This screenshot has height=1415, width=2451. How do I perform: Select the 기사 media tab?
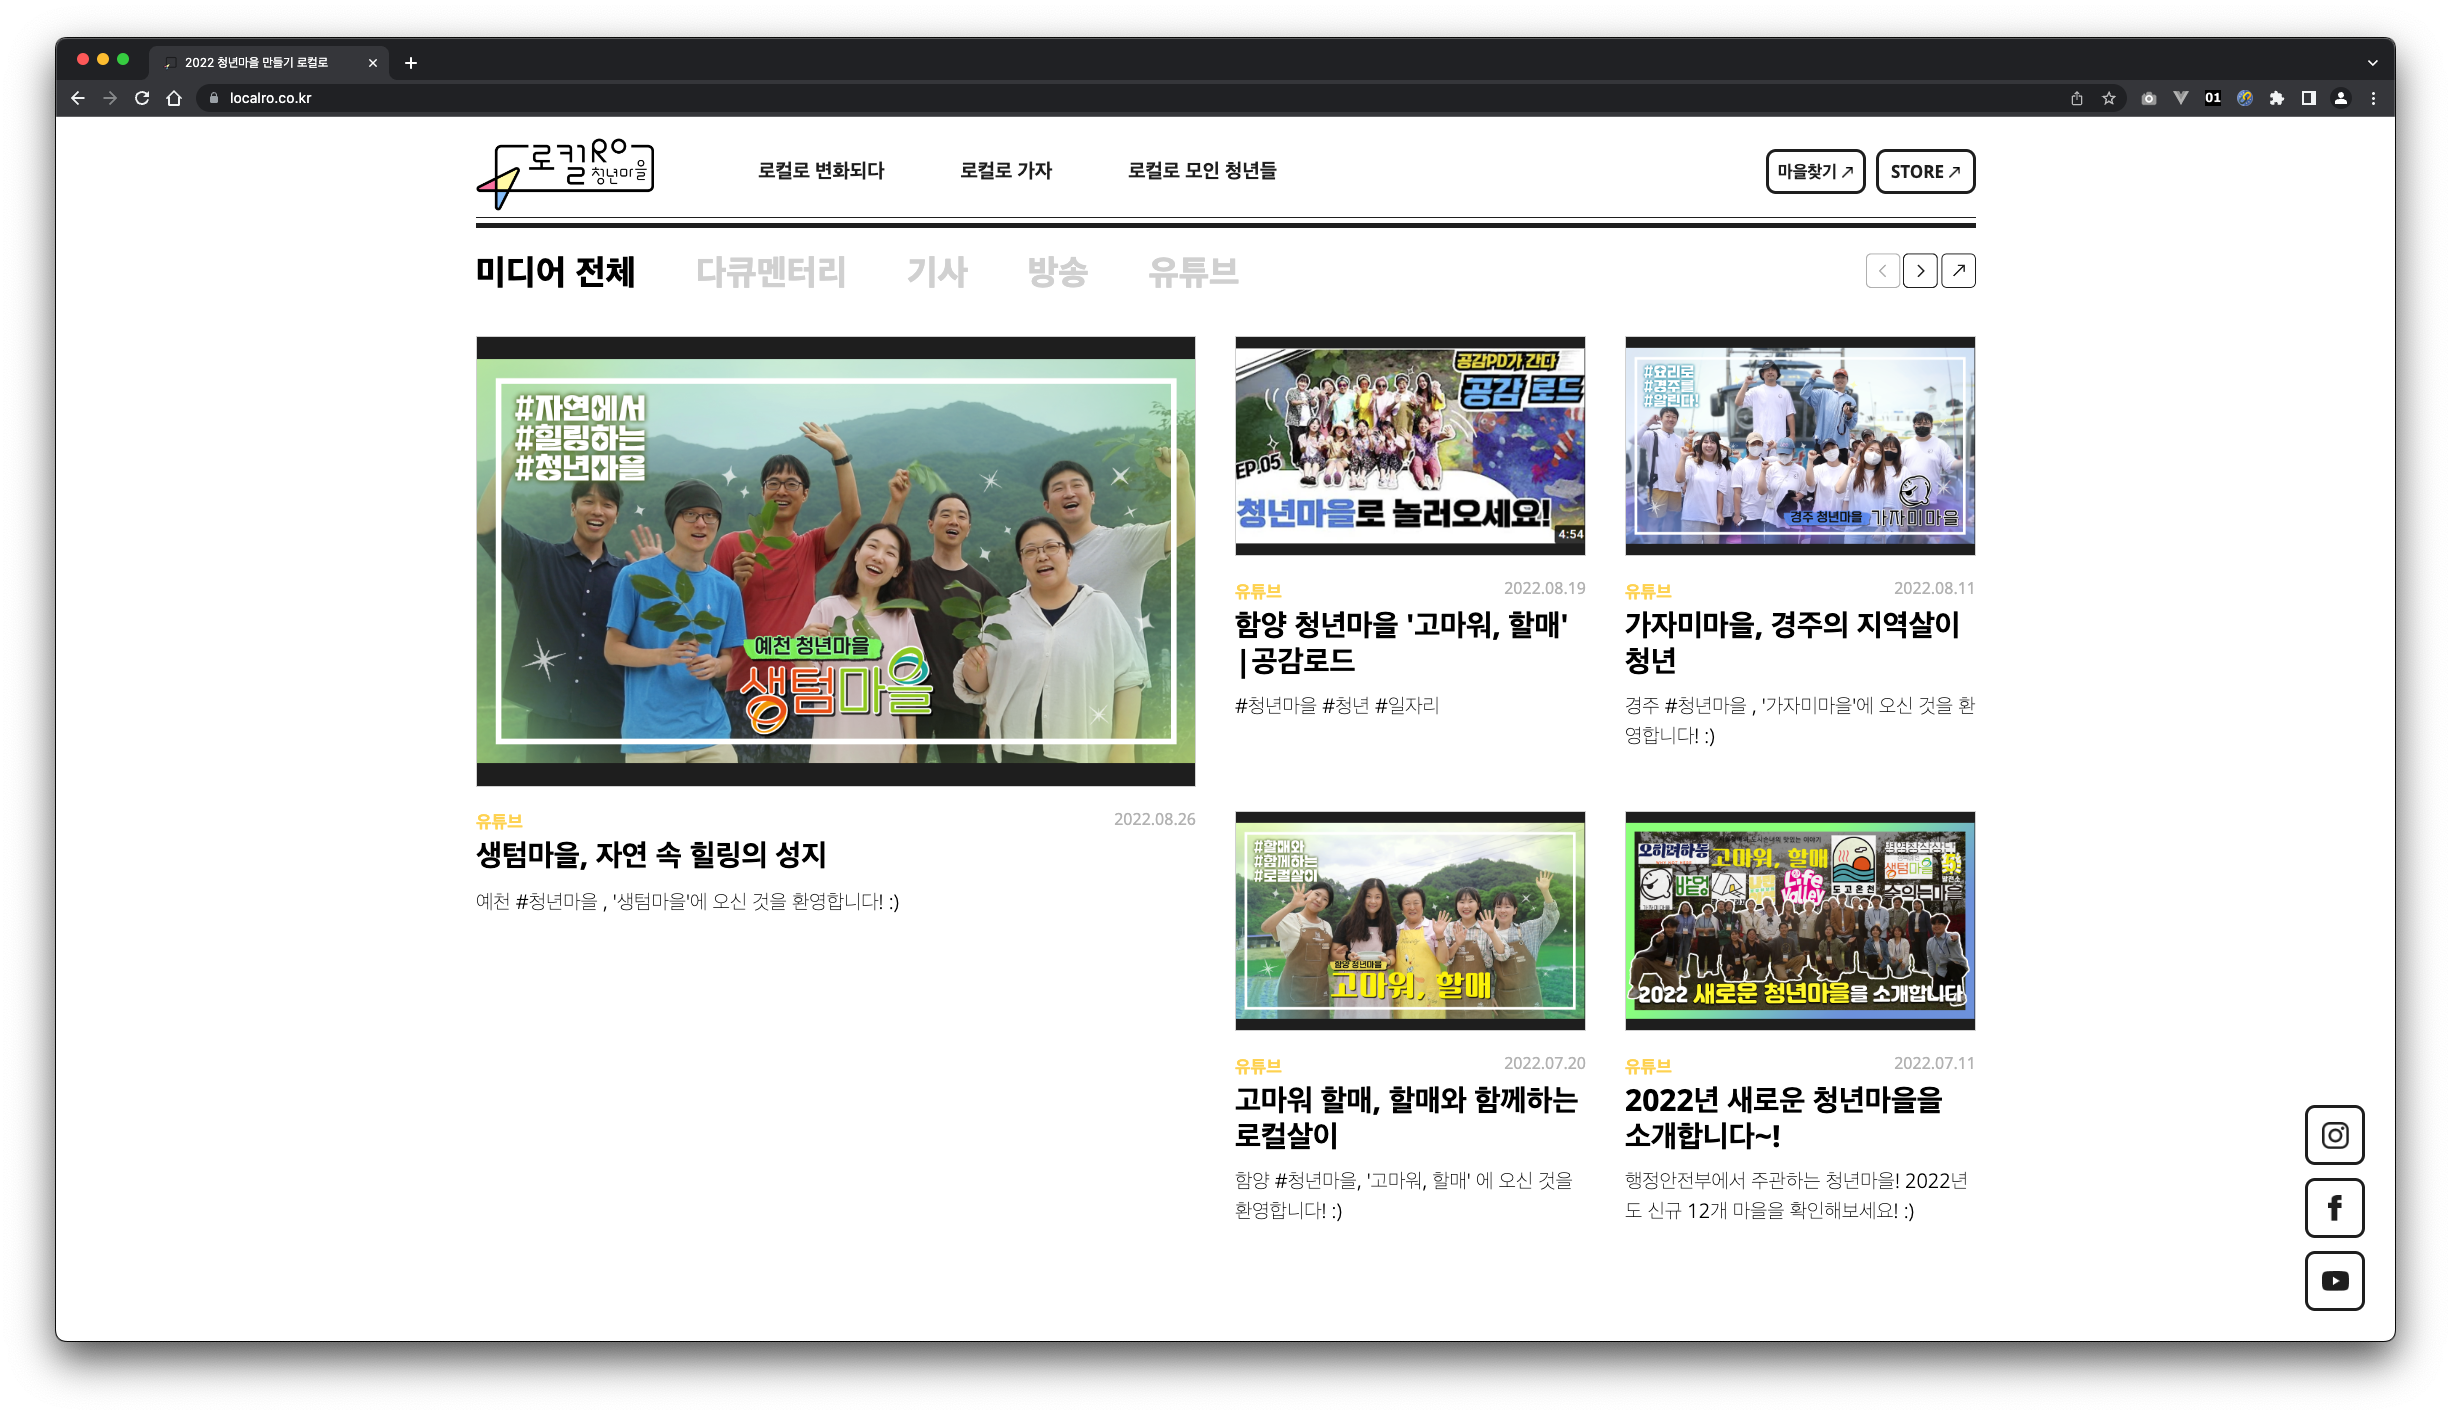tap(937, 272)
